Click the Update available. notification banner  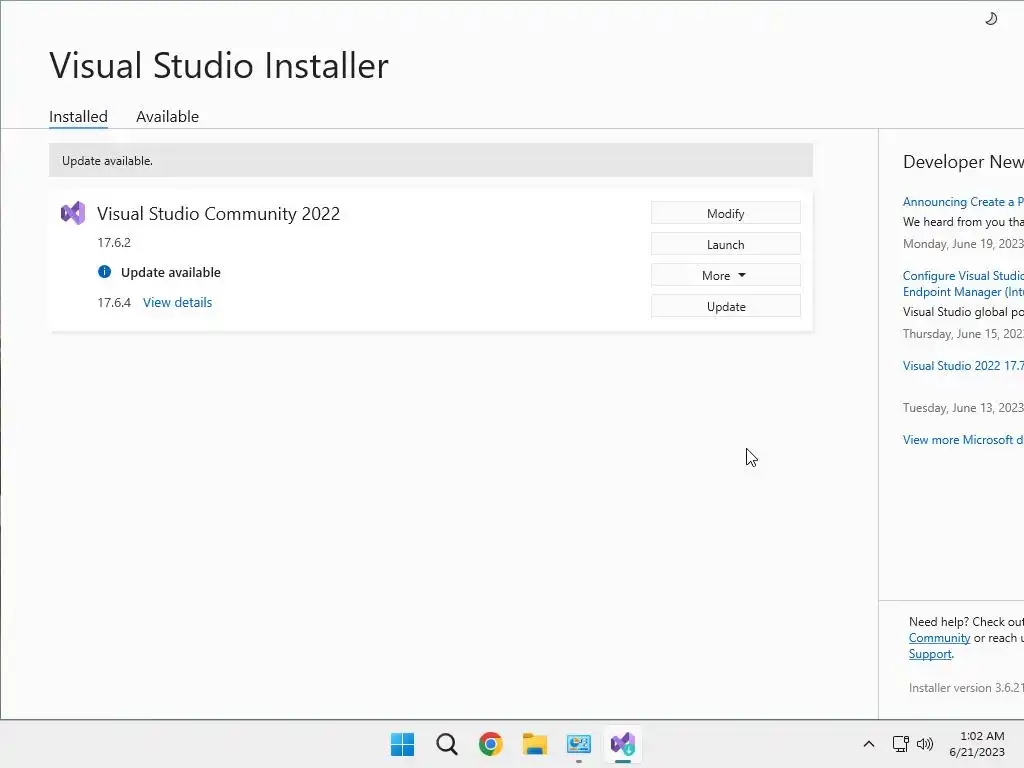430,161
